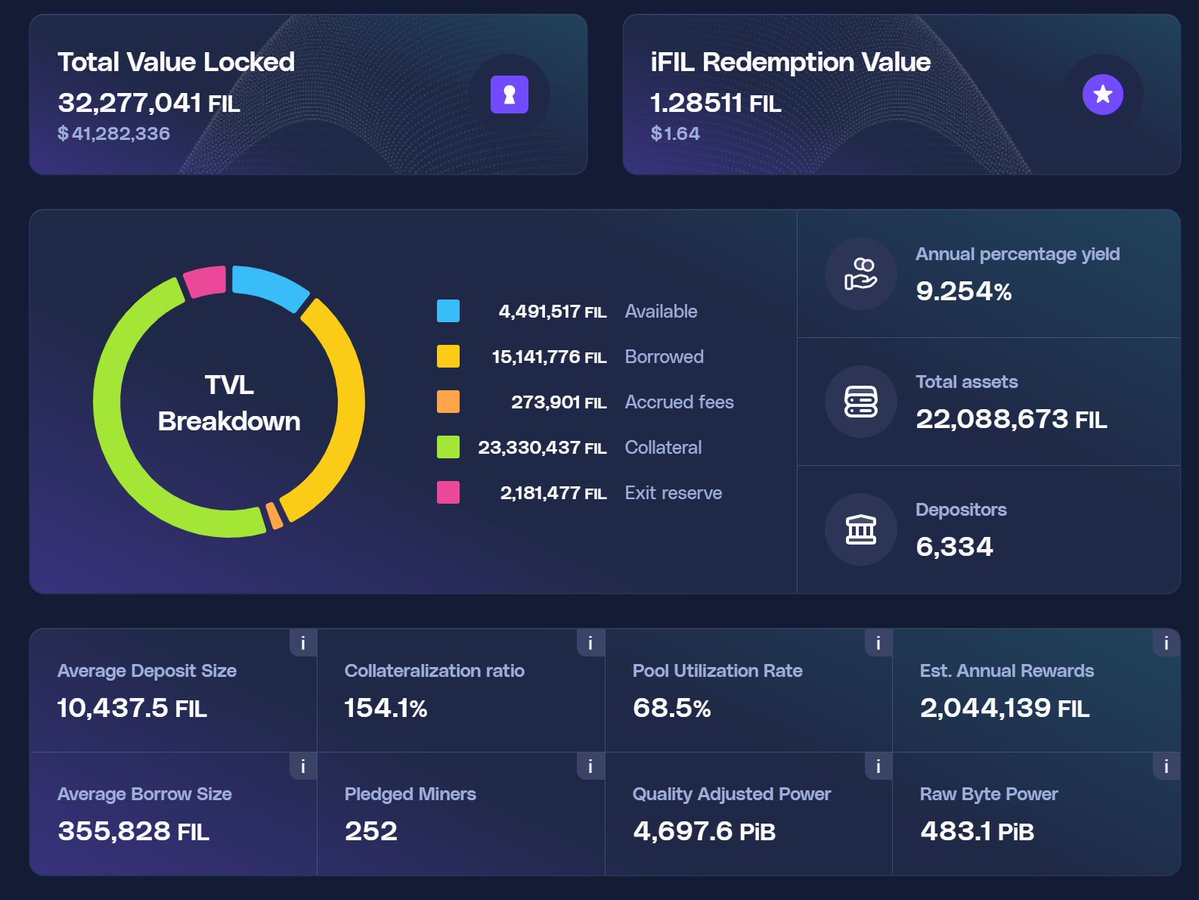1199x900 pixels.
Task: Click the Total Value Locked FIL amount
Action: pyautogui.click(x=149, y=103)
